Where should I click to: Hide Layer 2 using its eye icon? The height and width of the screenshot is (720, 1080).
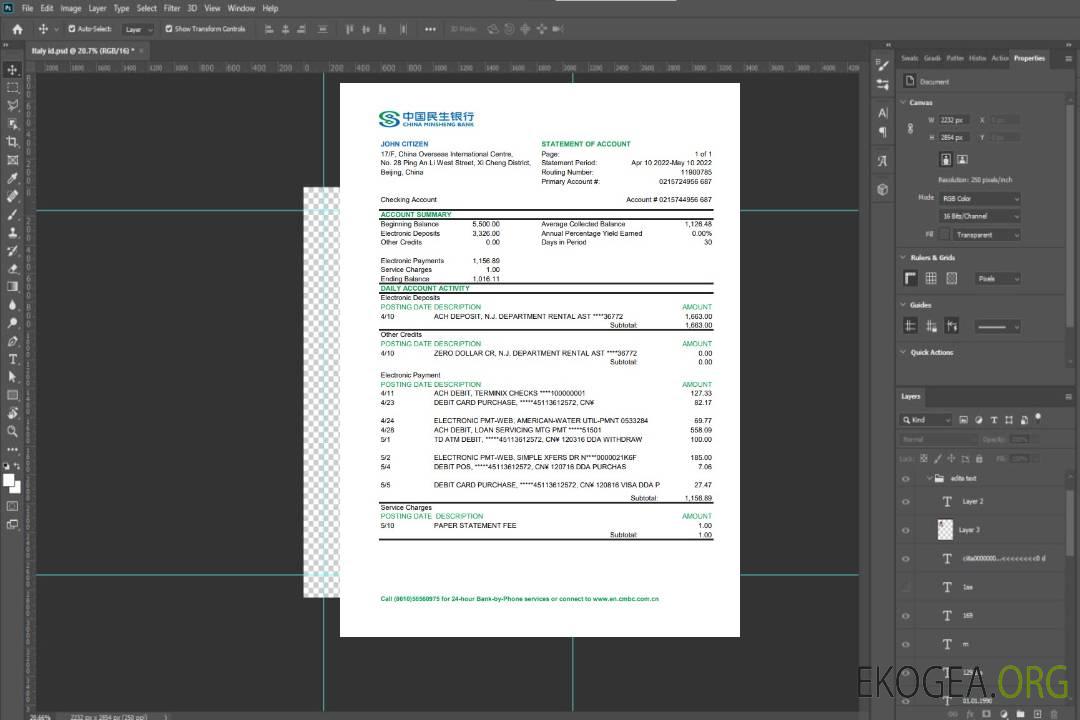point(906,501)
